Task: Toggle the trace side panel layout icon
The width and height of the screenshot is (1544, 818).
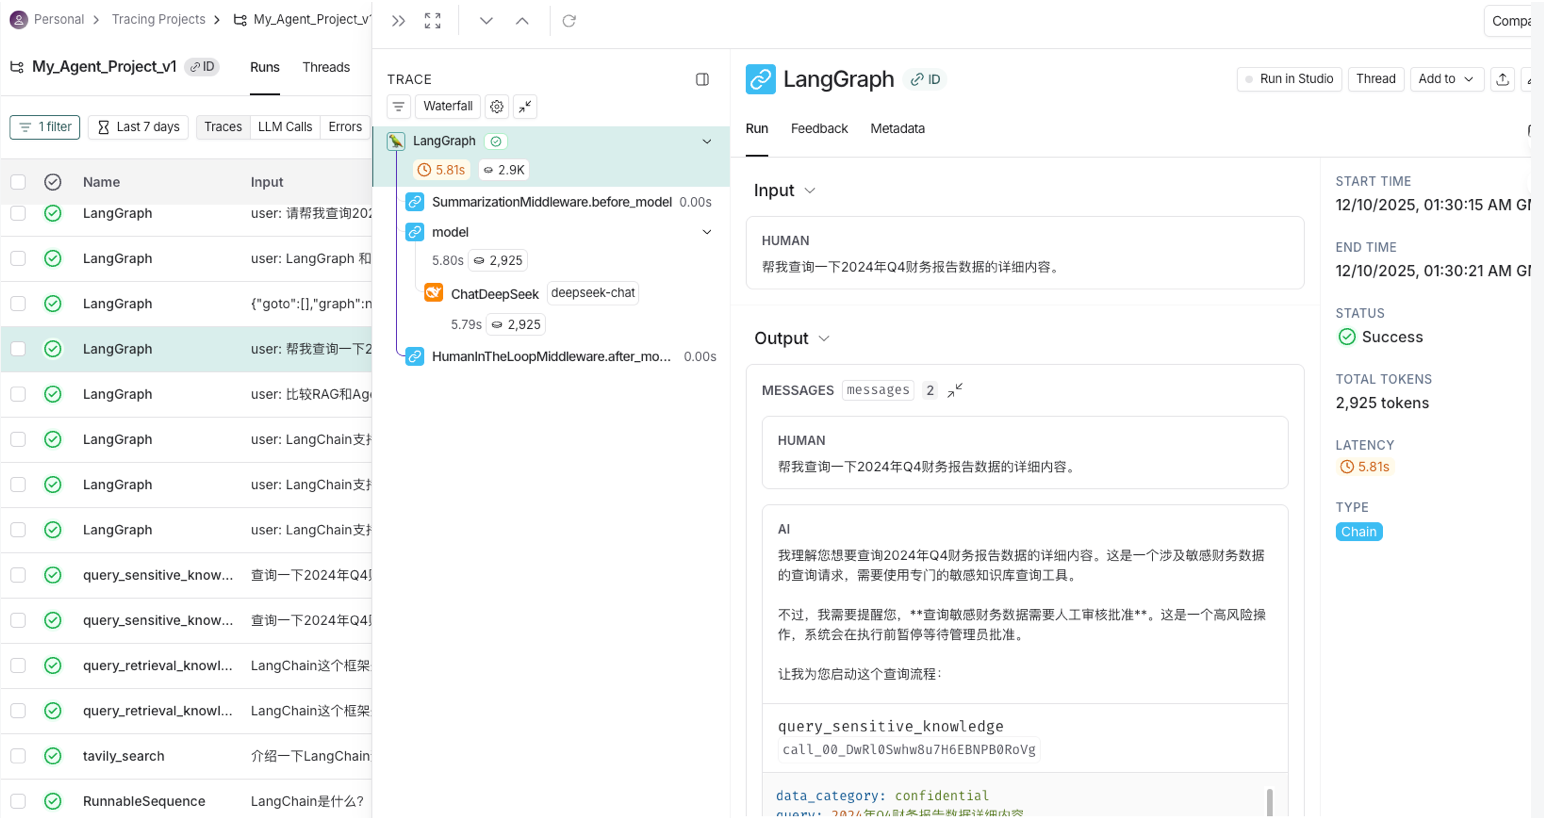Action: pyautogui.click(x=702, y=79)
